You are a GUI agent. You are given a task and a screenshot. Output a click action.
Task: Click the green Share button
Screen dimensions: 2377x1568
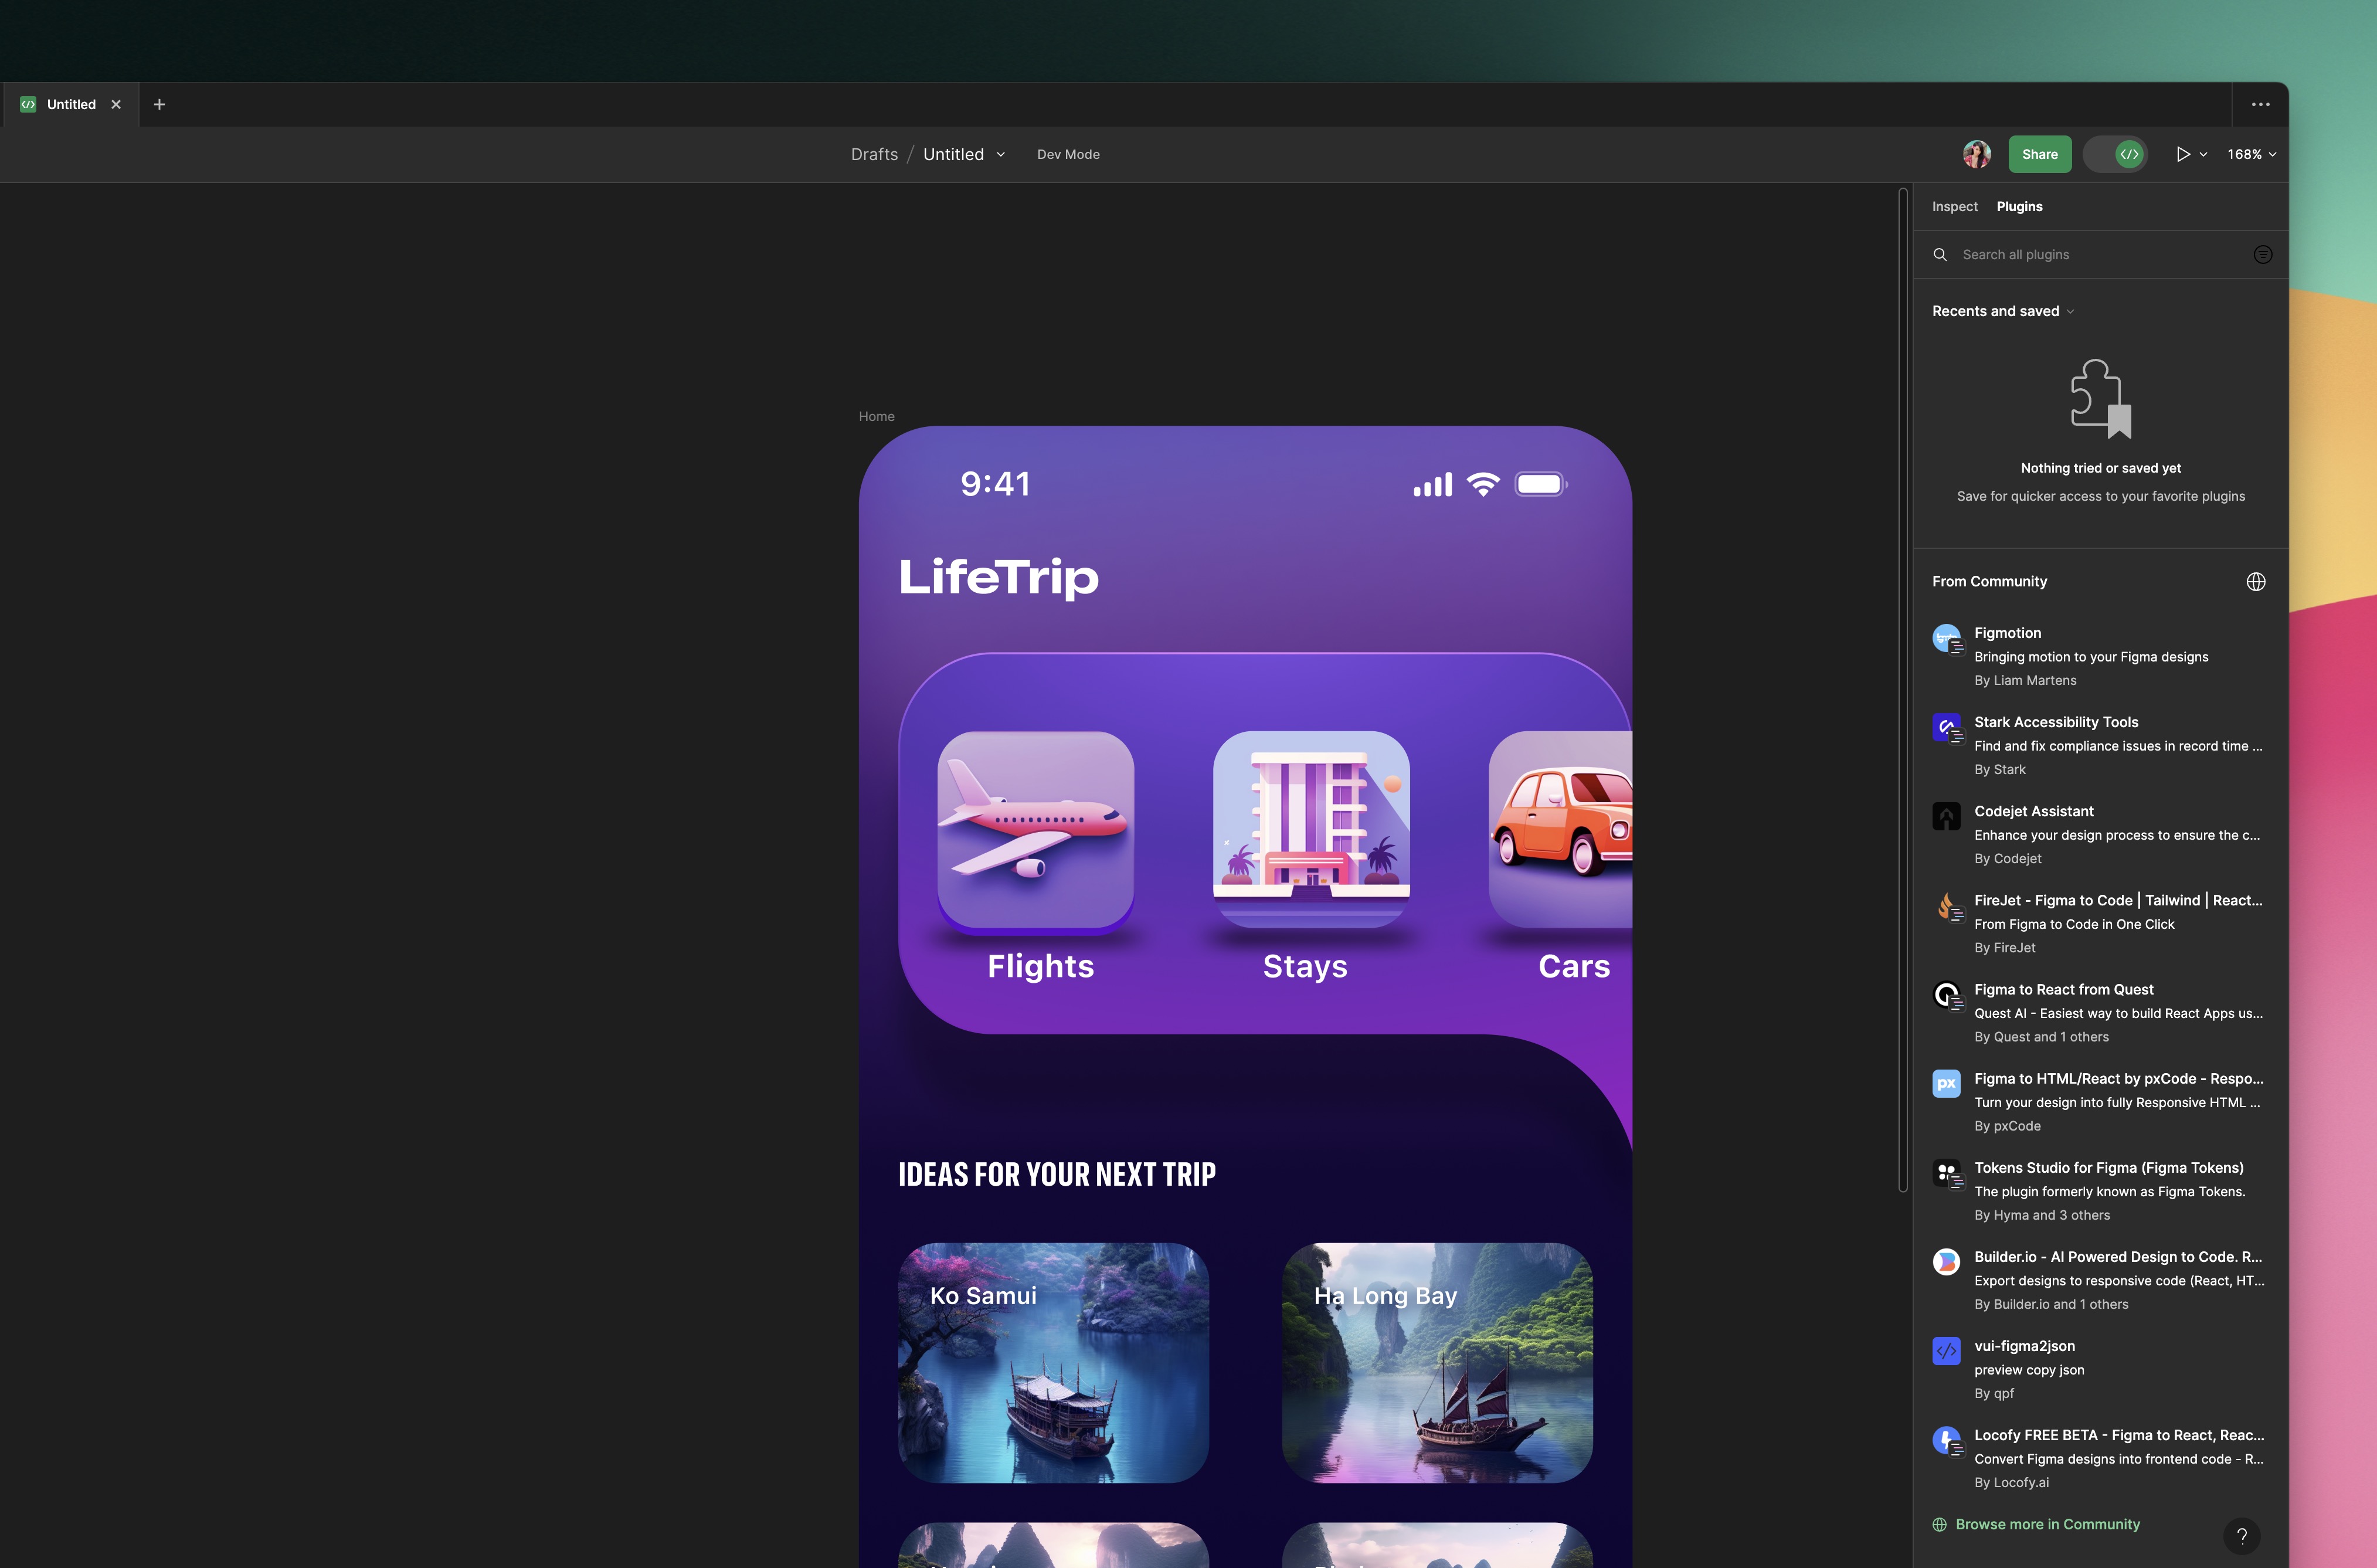click(2039, 154)
